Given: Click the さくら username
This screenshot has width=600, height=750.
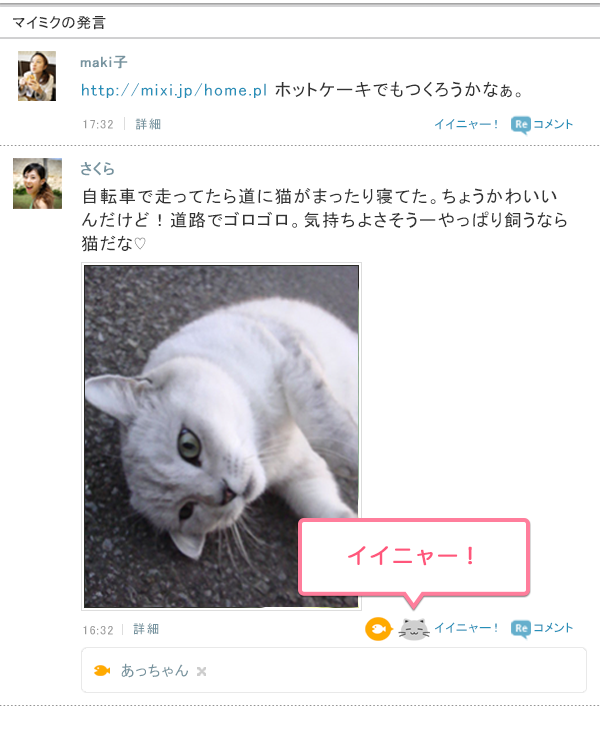Looking at the screenshot, I should 97,168.
